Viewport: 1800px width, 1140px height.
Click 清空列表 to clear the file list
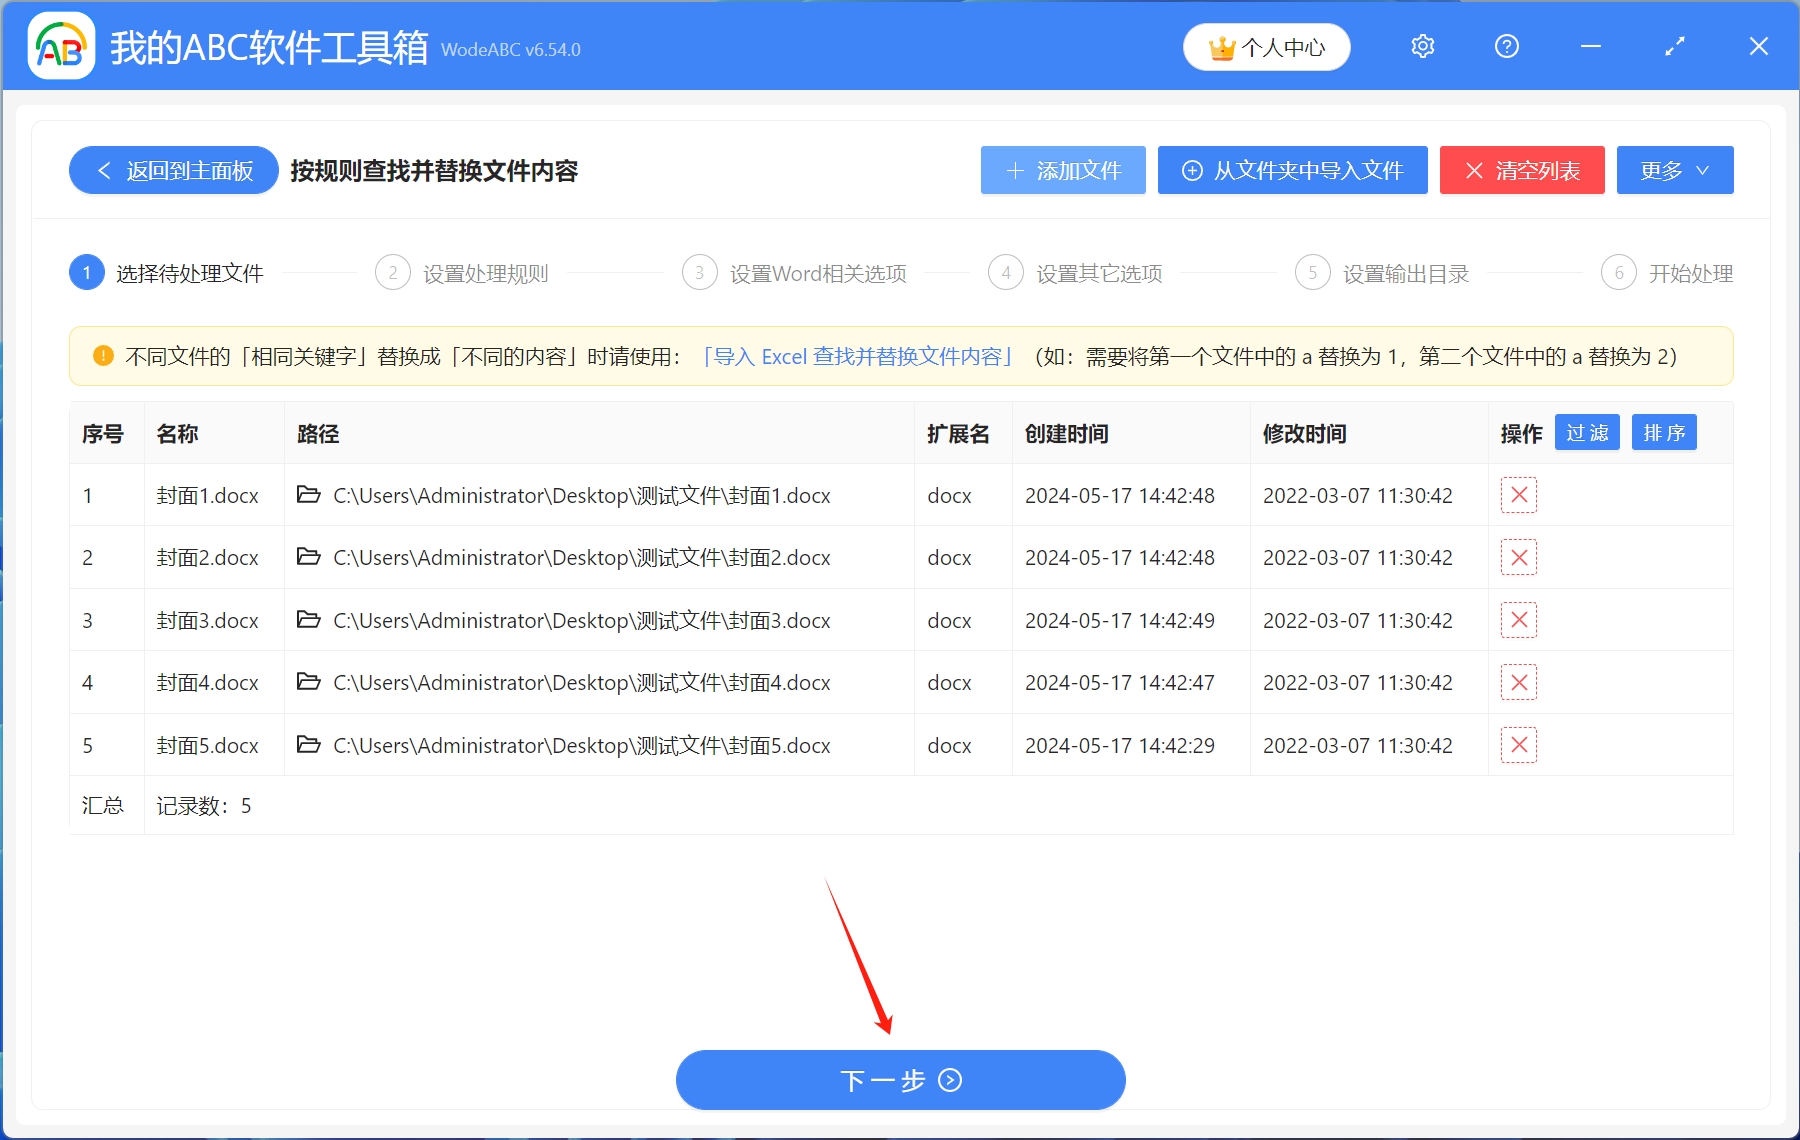[x=1521, y=170]
